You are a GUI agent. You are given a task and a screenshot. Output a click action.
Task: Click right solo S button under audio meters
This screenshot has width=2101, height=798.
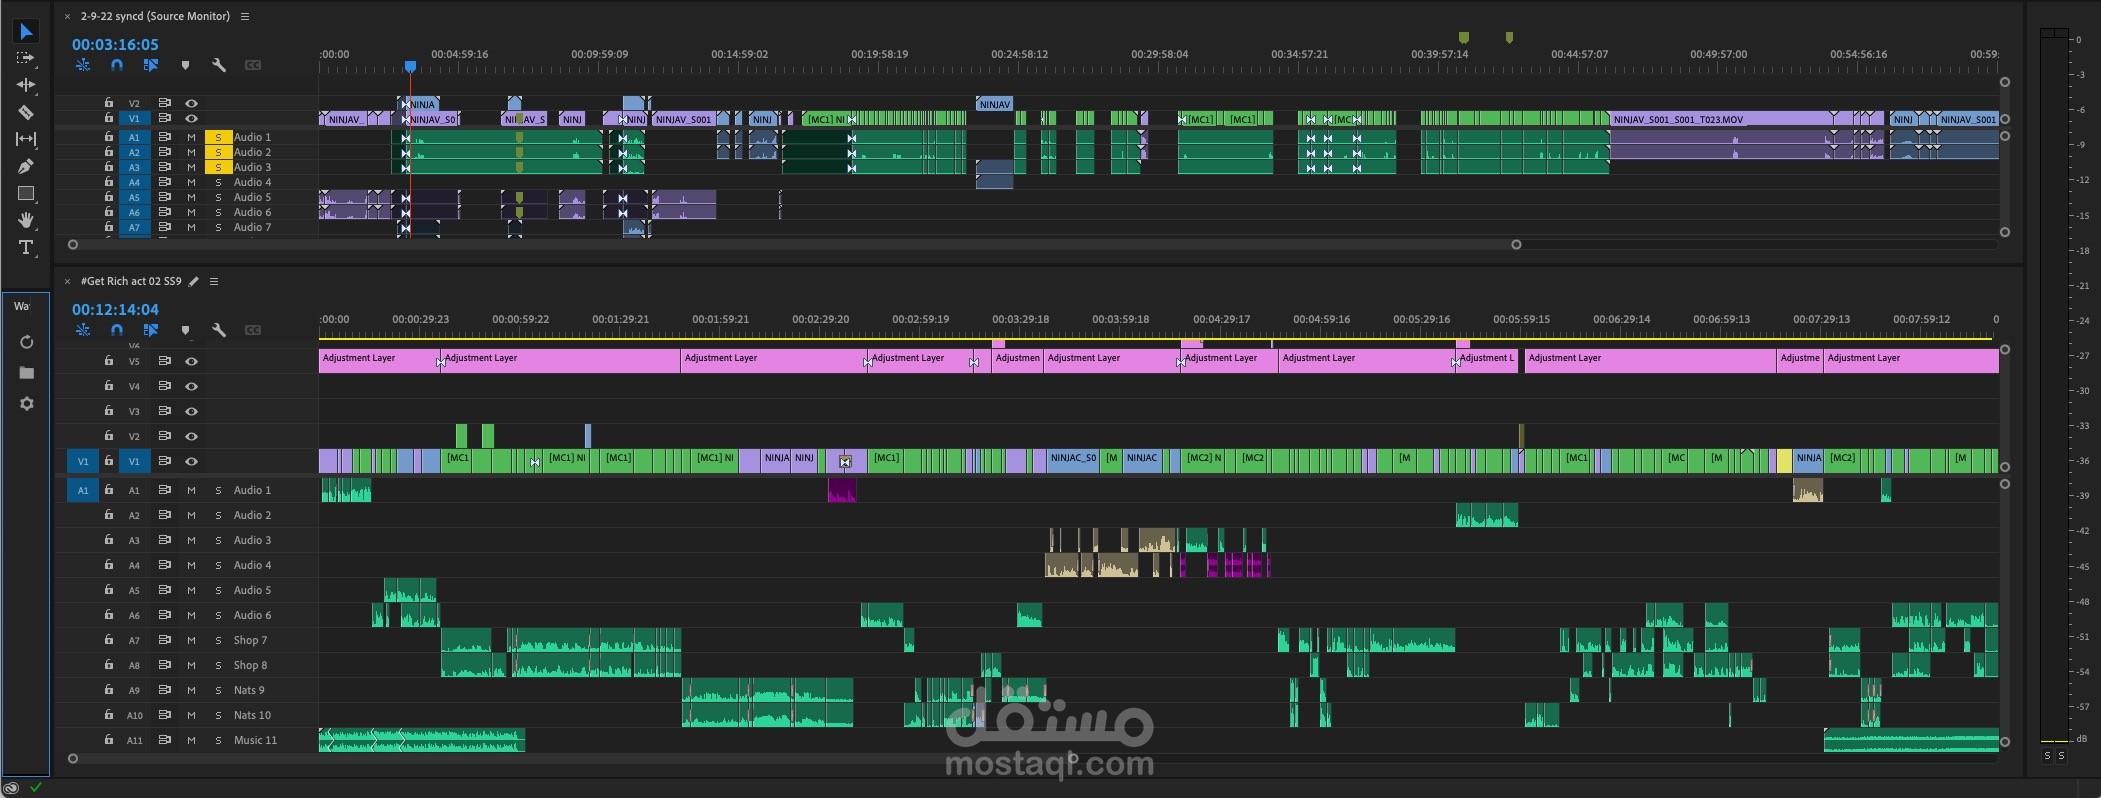pos(2061,756)
